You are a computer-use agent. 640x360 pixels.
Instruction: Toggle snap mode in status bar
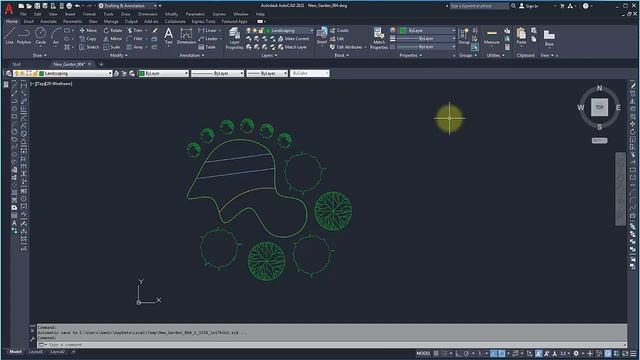click(444, 353)
